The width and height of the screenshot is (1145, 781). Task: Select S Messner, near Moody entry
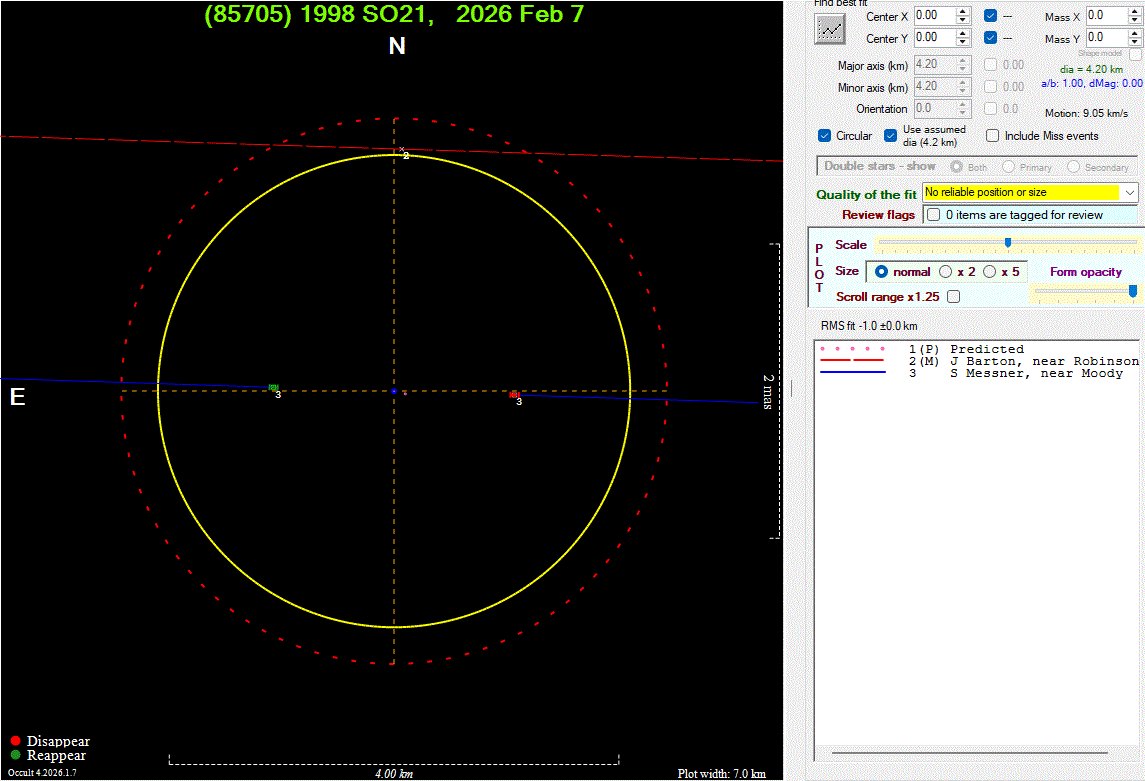(1036, 373)
